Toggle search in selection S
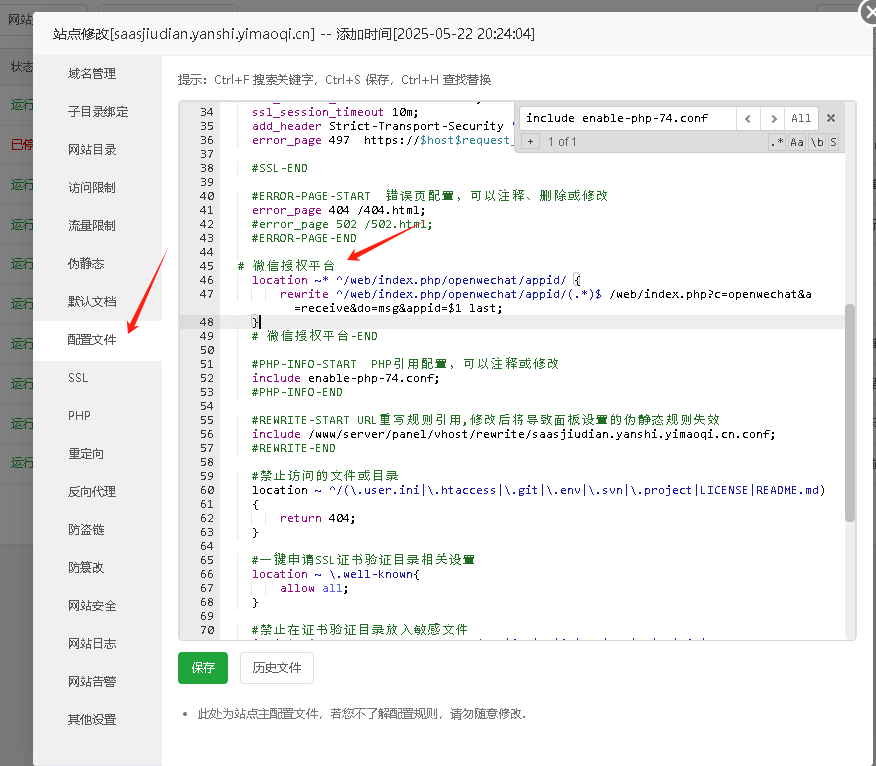876x766 pixels. tap(833, 142)
